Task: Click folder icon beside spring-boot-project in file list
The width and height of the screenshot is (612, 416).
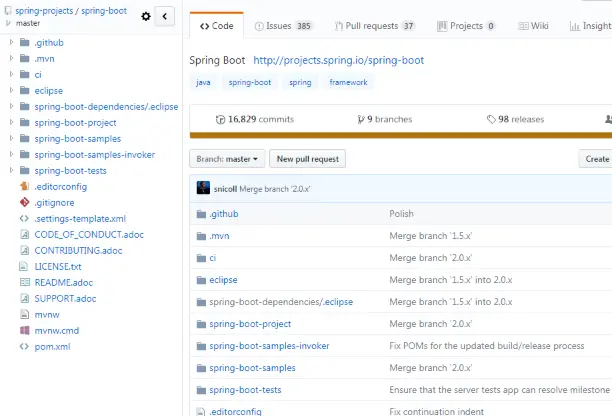Action: (x=201, y=324)
